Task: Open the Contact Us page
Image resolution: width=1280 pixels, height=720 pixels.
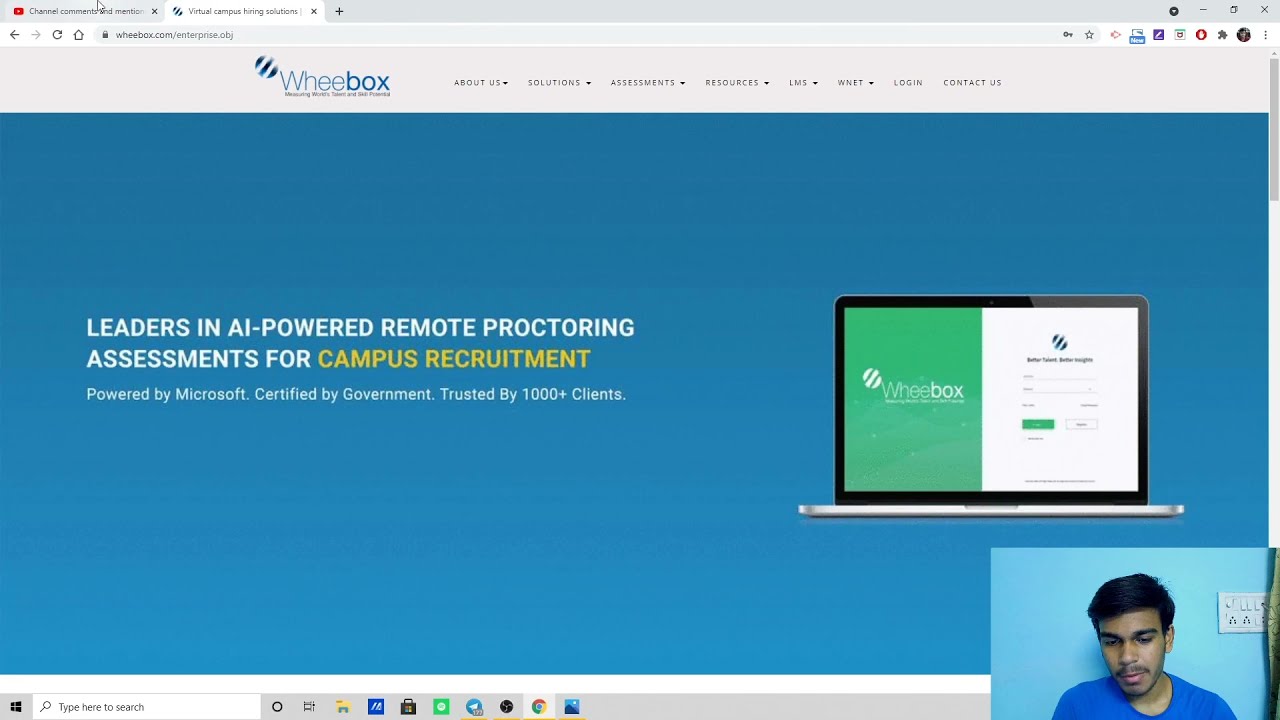Action: click(972, 83)
